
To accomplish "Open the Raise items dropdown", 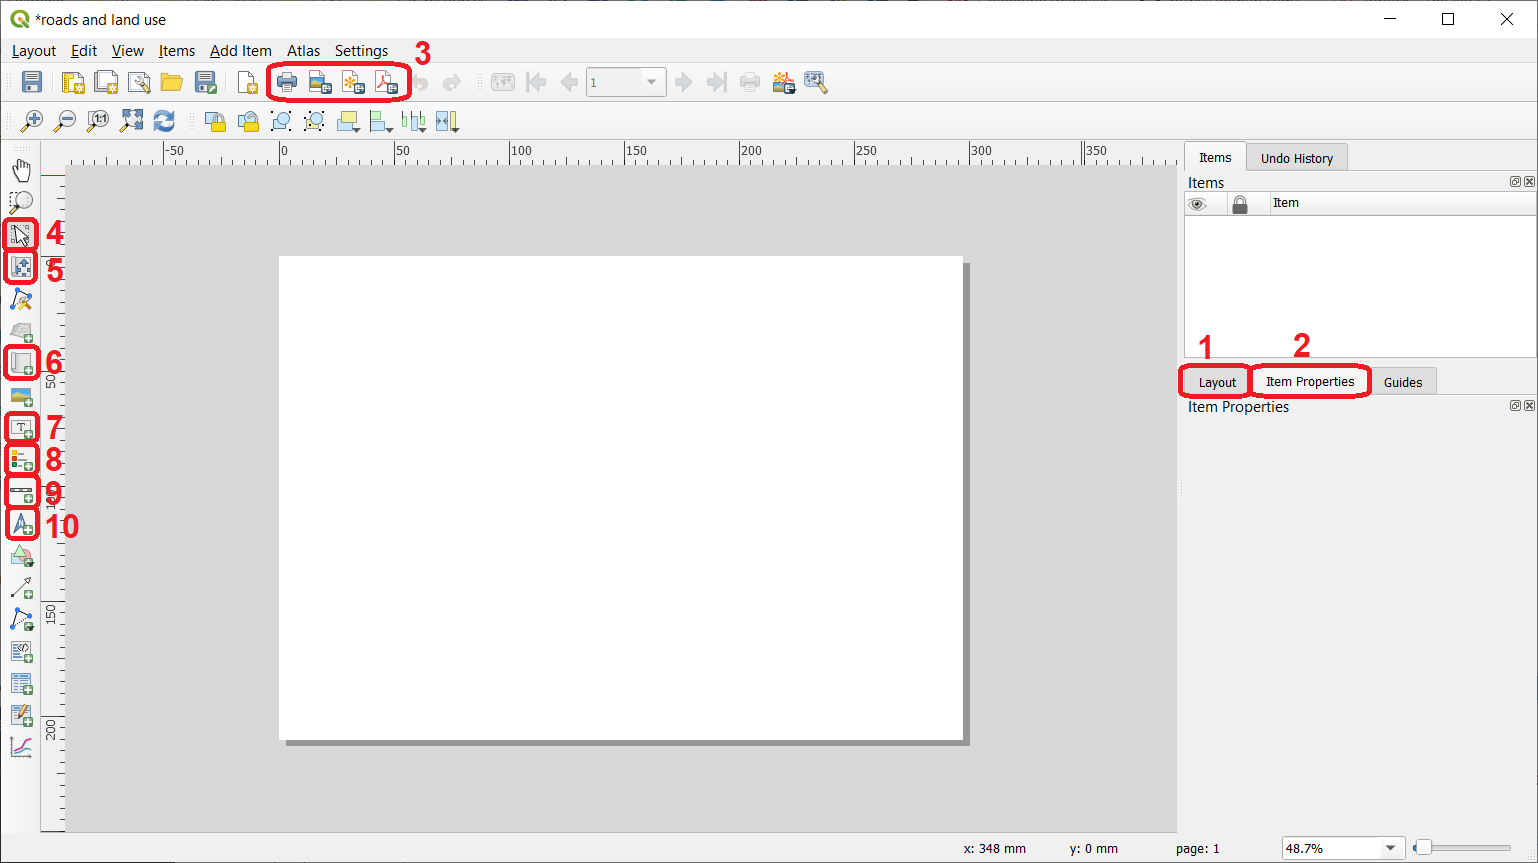I will 348,121.
